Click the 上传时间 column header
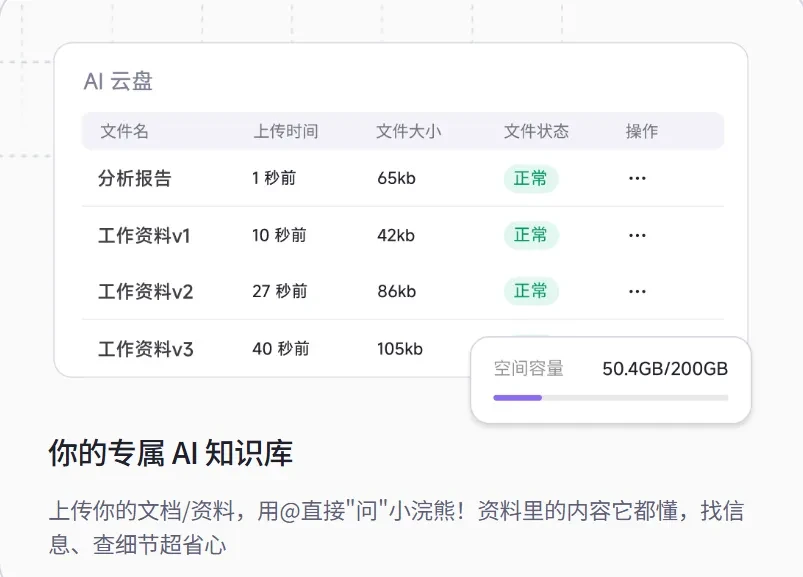 pyautogui.click(x=286, y=131)
